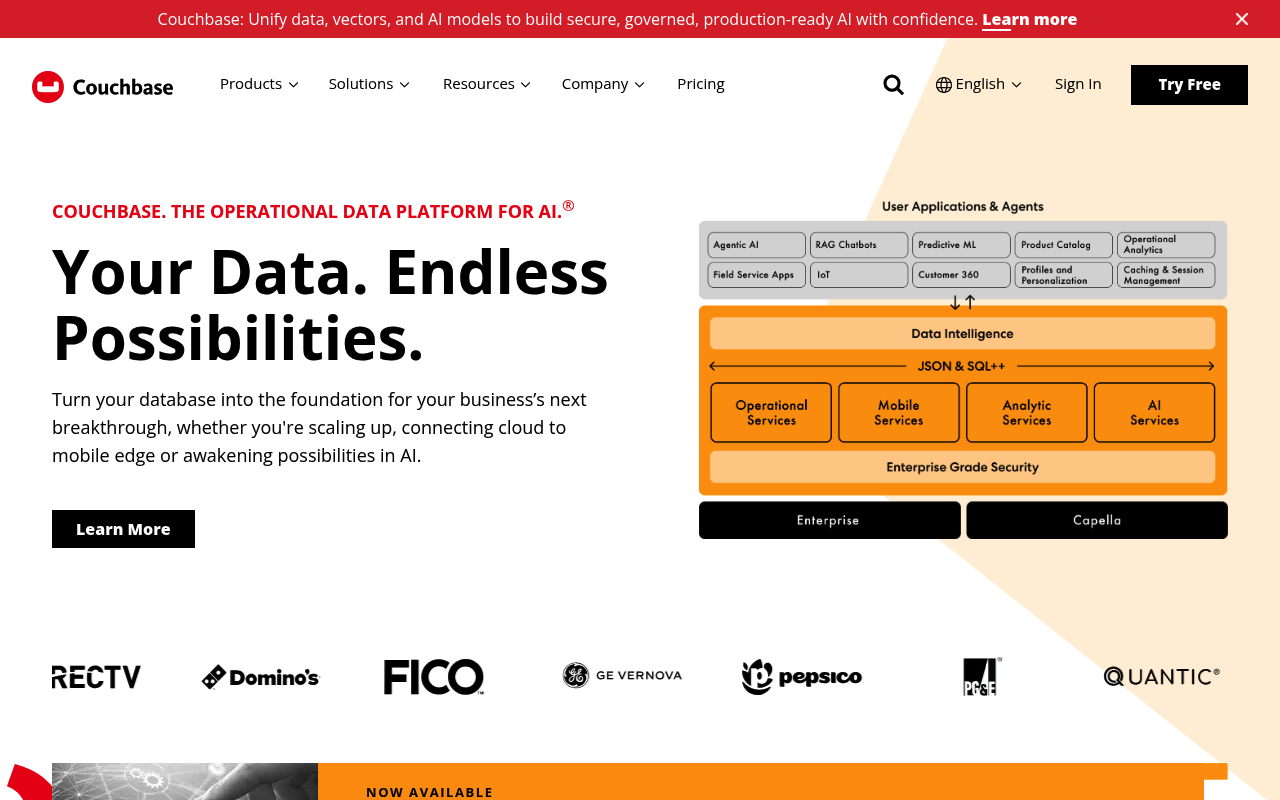Expand the Company menu

603,84
